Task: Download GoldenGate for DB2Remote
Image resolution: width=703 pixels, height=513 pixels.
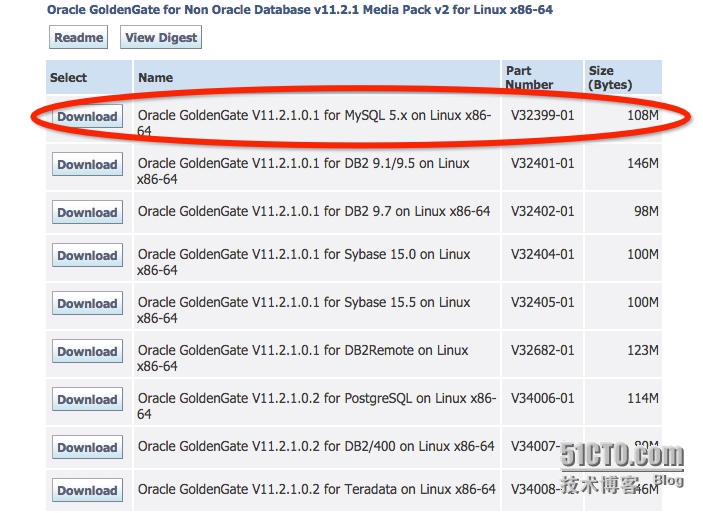Action: pos(87,351)
